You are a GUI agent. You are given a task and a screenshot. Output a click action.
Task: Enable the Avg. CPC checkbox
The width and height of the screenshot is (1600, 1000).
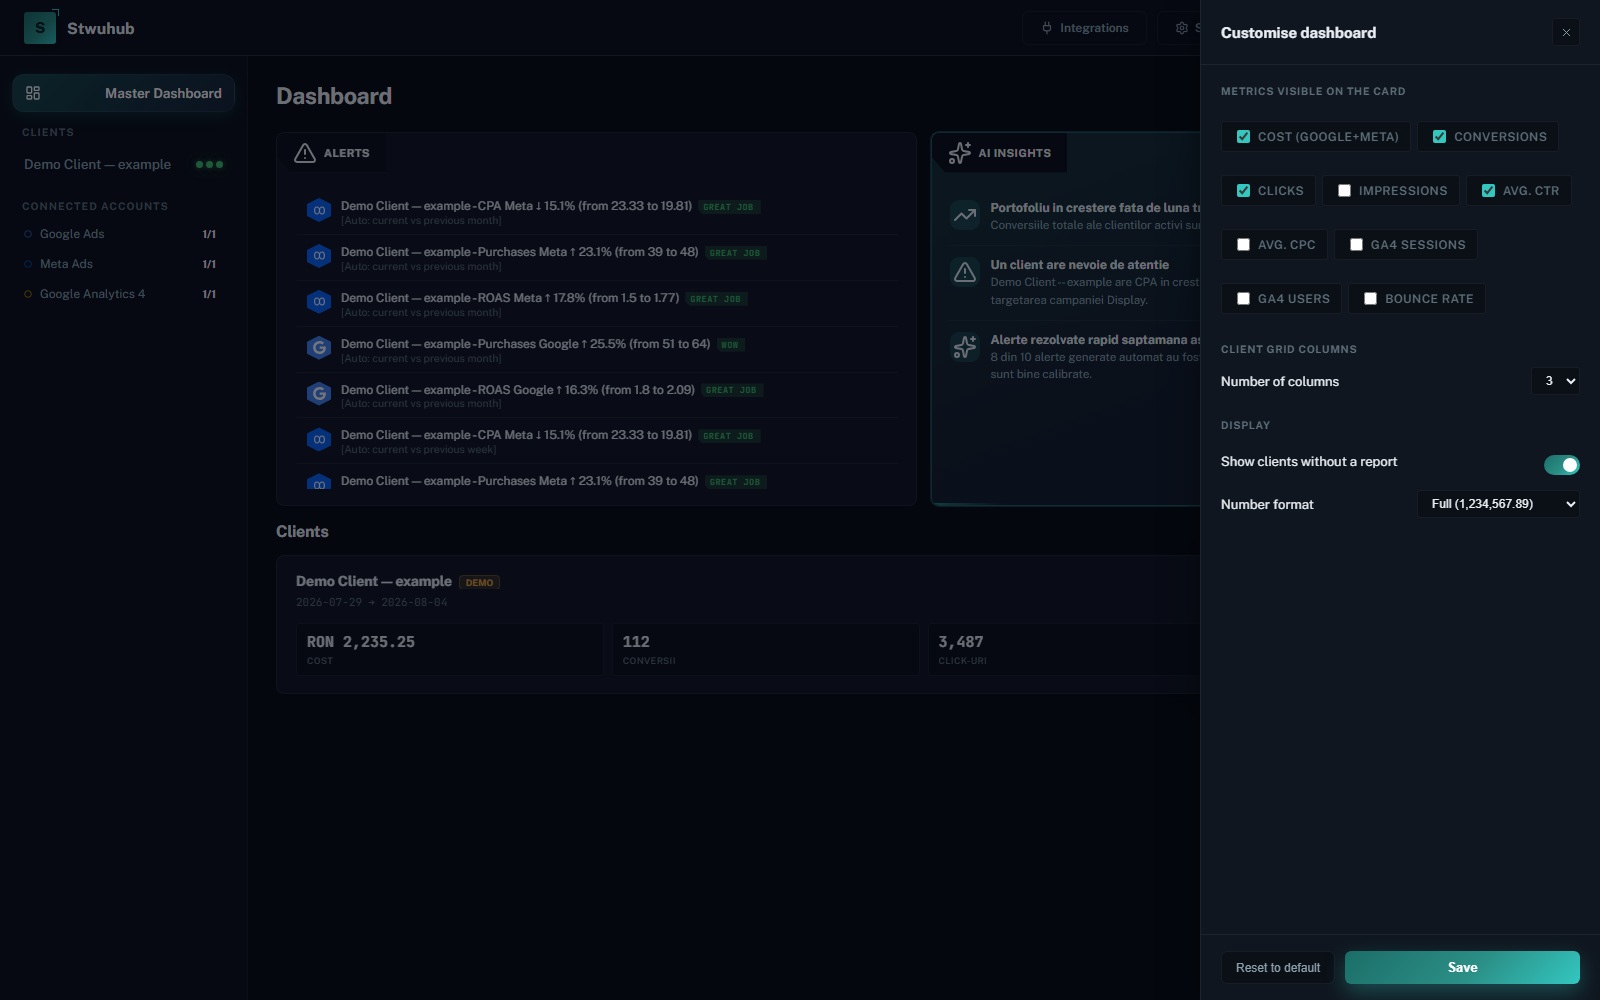(x=1243, y=245)
